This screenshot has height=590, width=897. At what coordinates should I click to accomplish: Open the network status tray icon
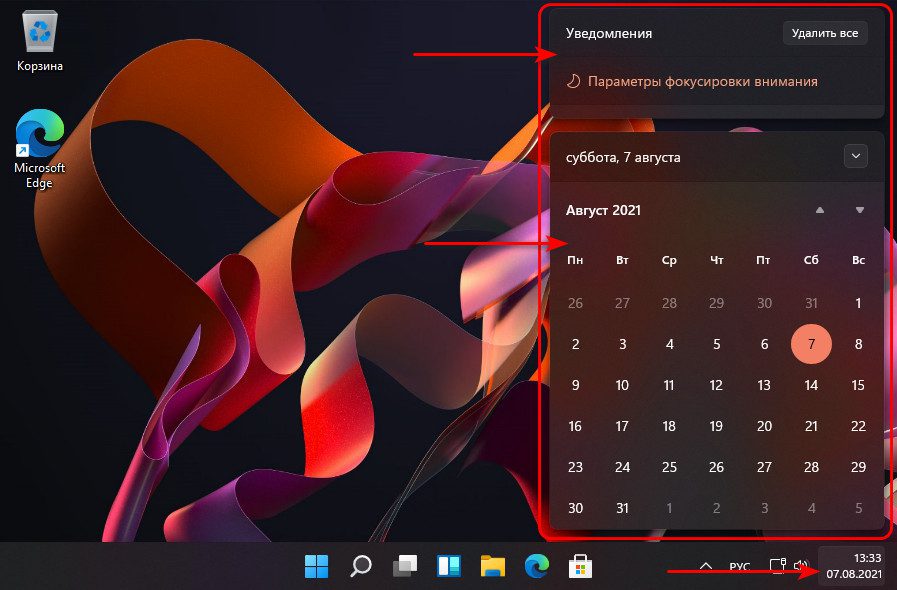tap(777, 566)
